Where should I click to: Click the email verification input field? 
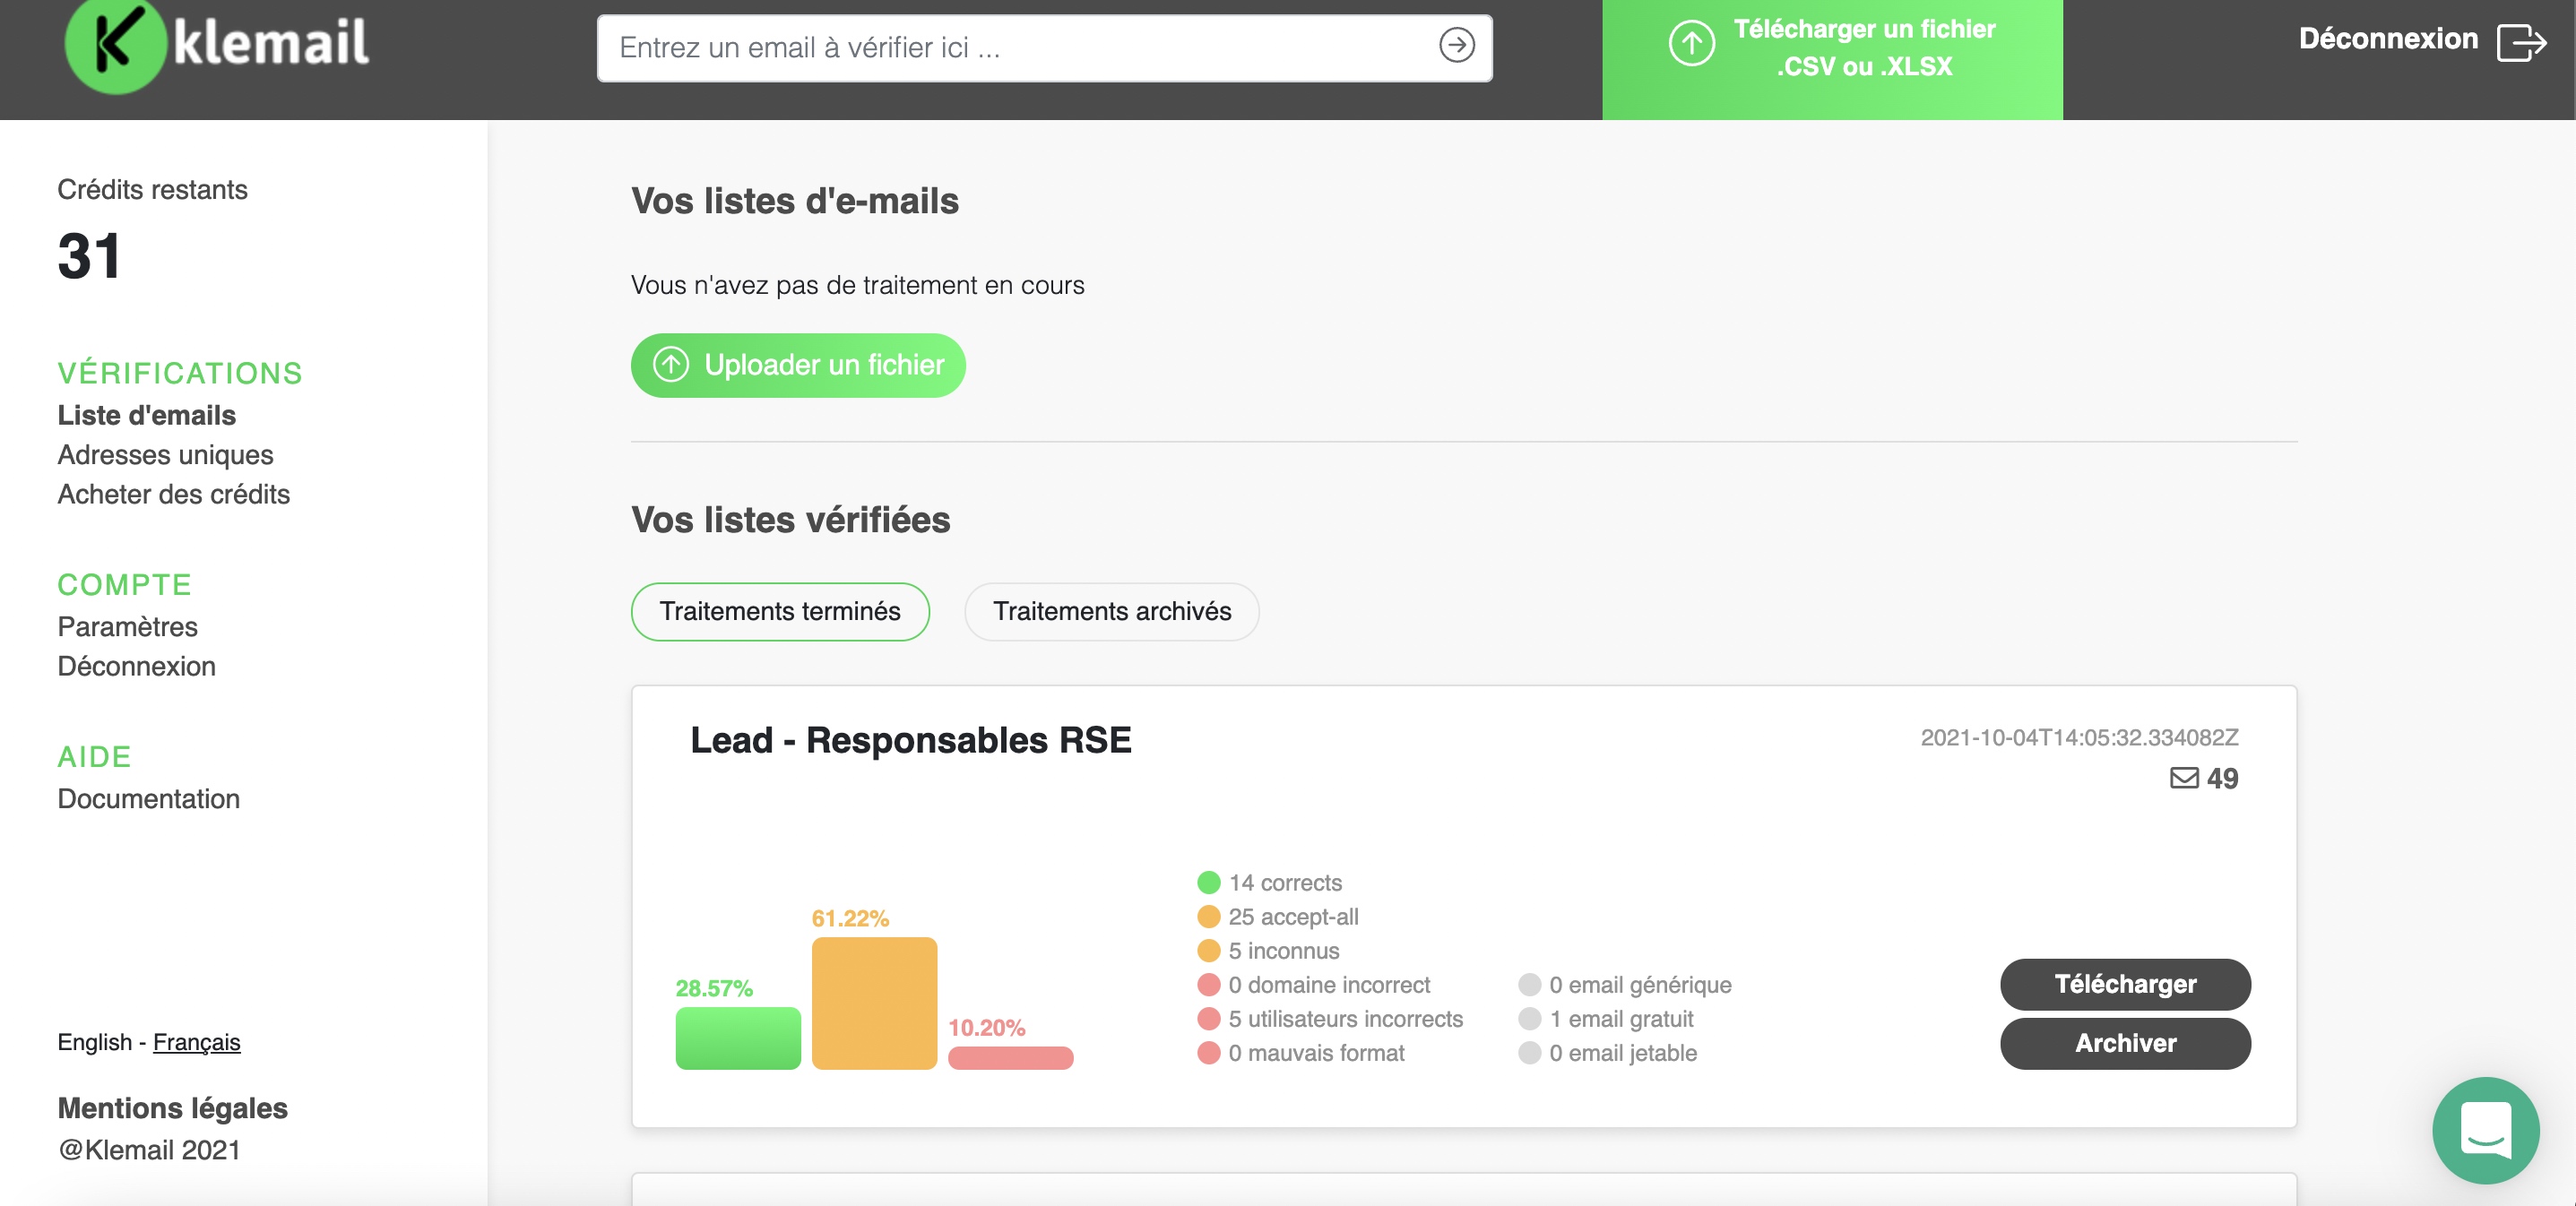1000,46
